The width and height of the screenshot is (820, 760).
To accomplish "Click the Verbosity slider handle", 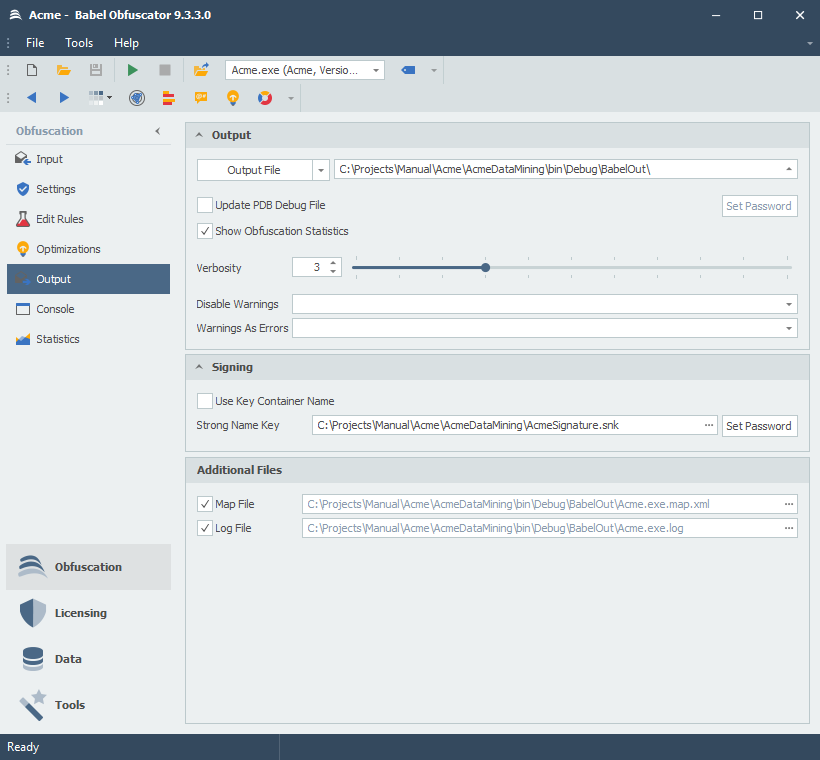I will coord(485,267).
